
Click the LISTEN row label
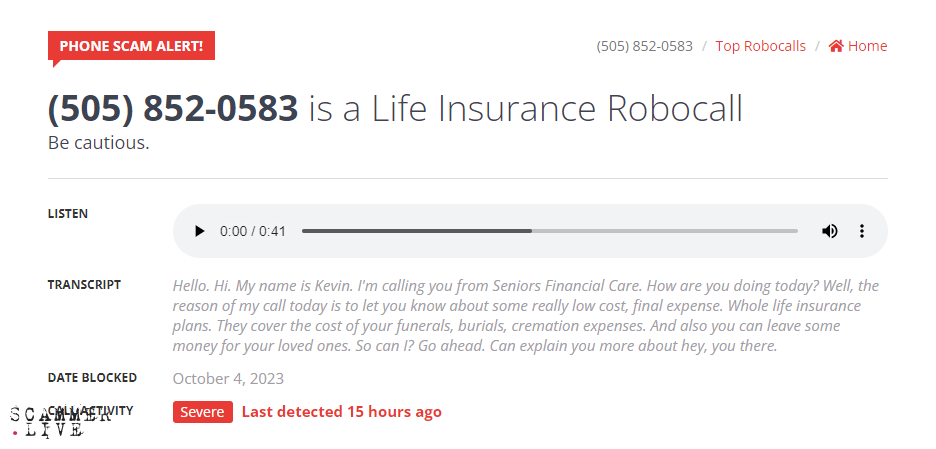(x=68, y=214)
